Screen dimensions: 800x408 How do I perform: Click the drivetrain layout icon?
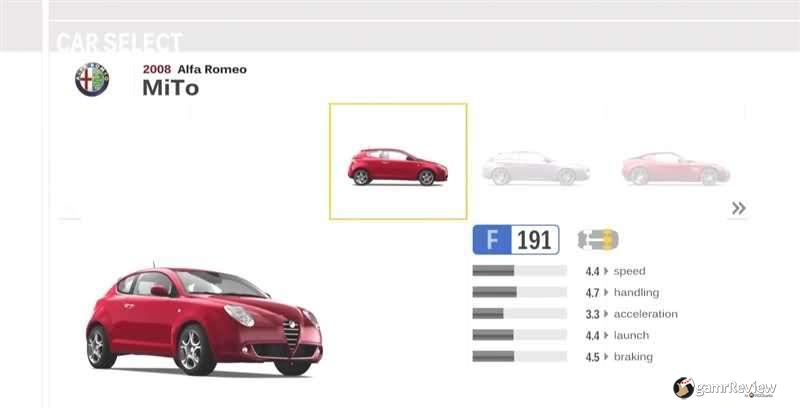click(598, 240)
